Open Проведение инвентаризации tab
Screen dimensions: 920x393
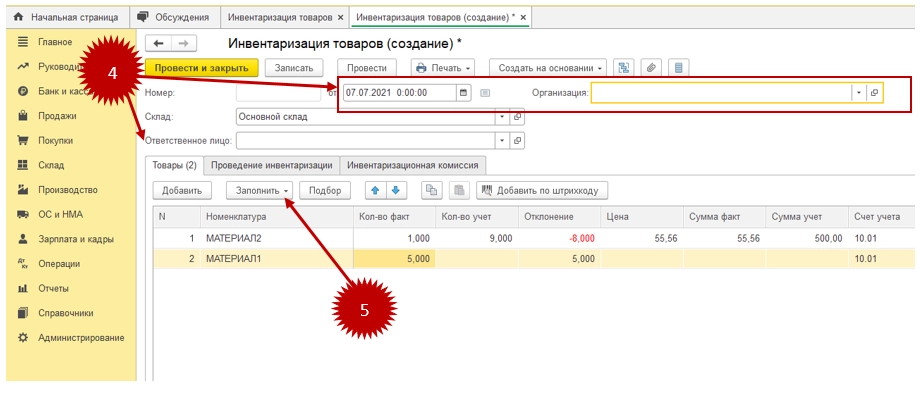point(272,165)
